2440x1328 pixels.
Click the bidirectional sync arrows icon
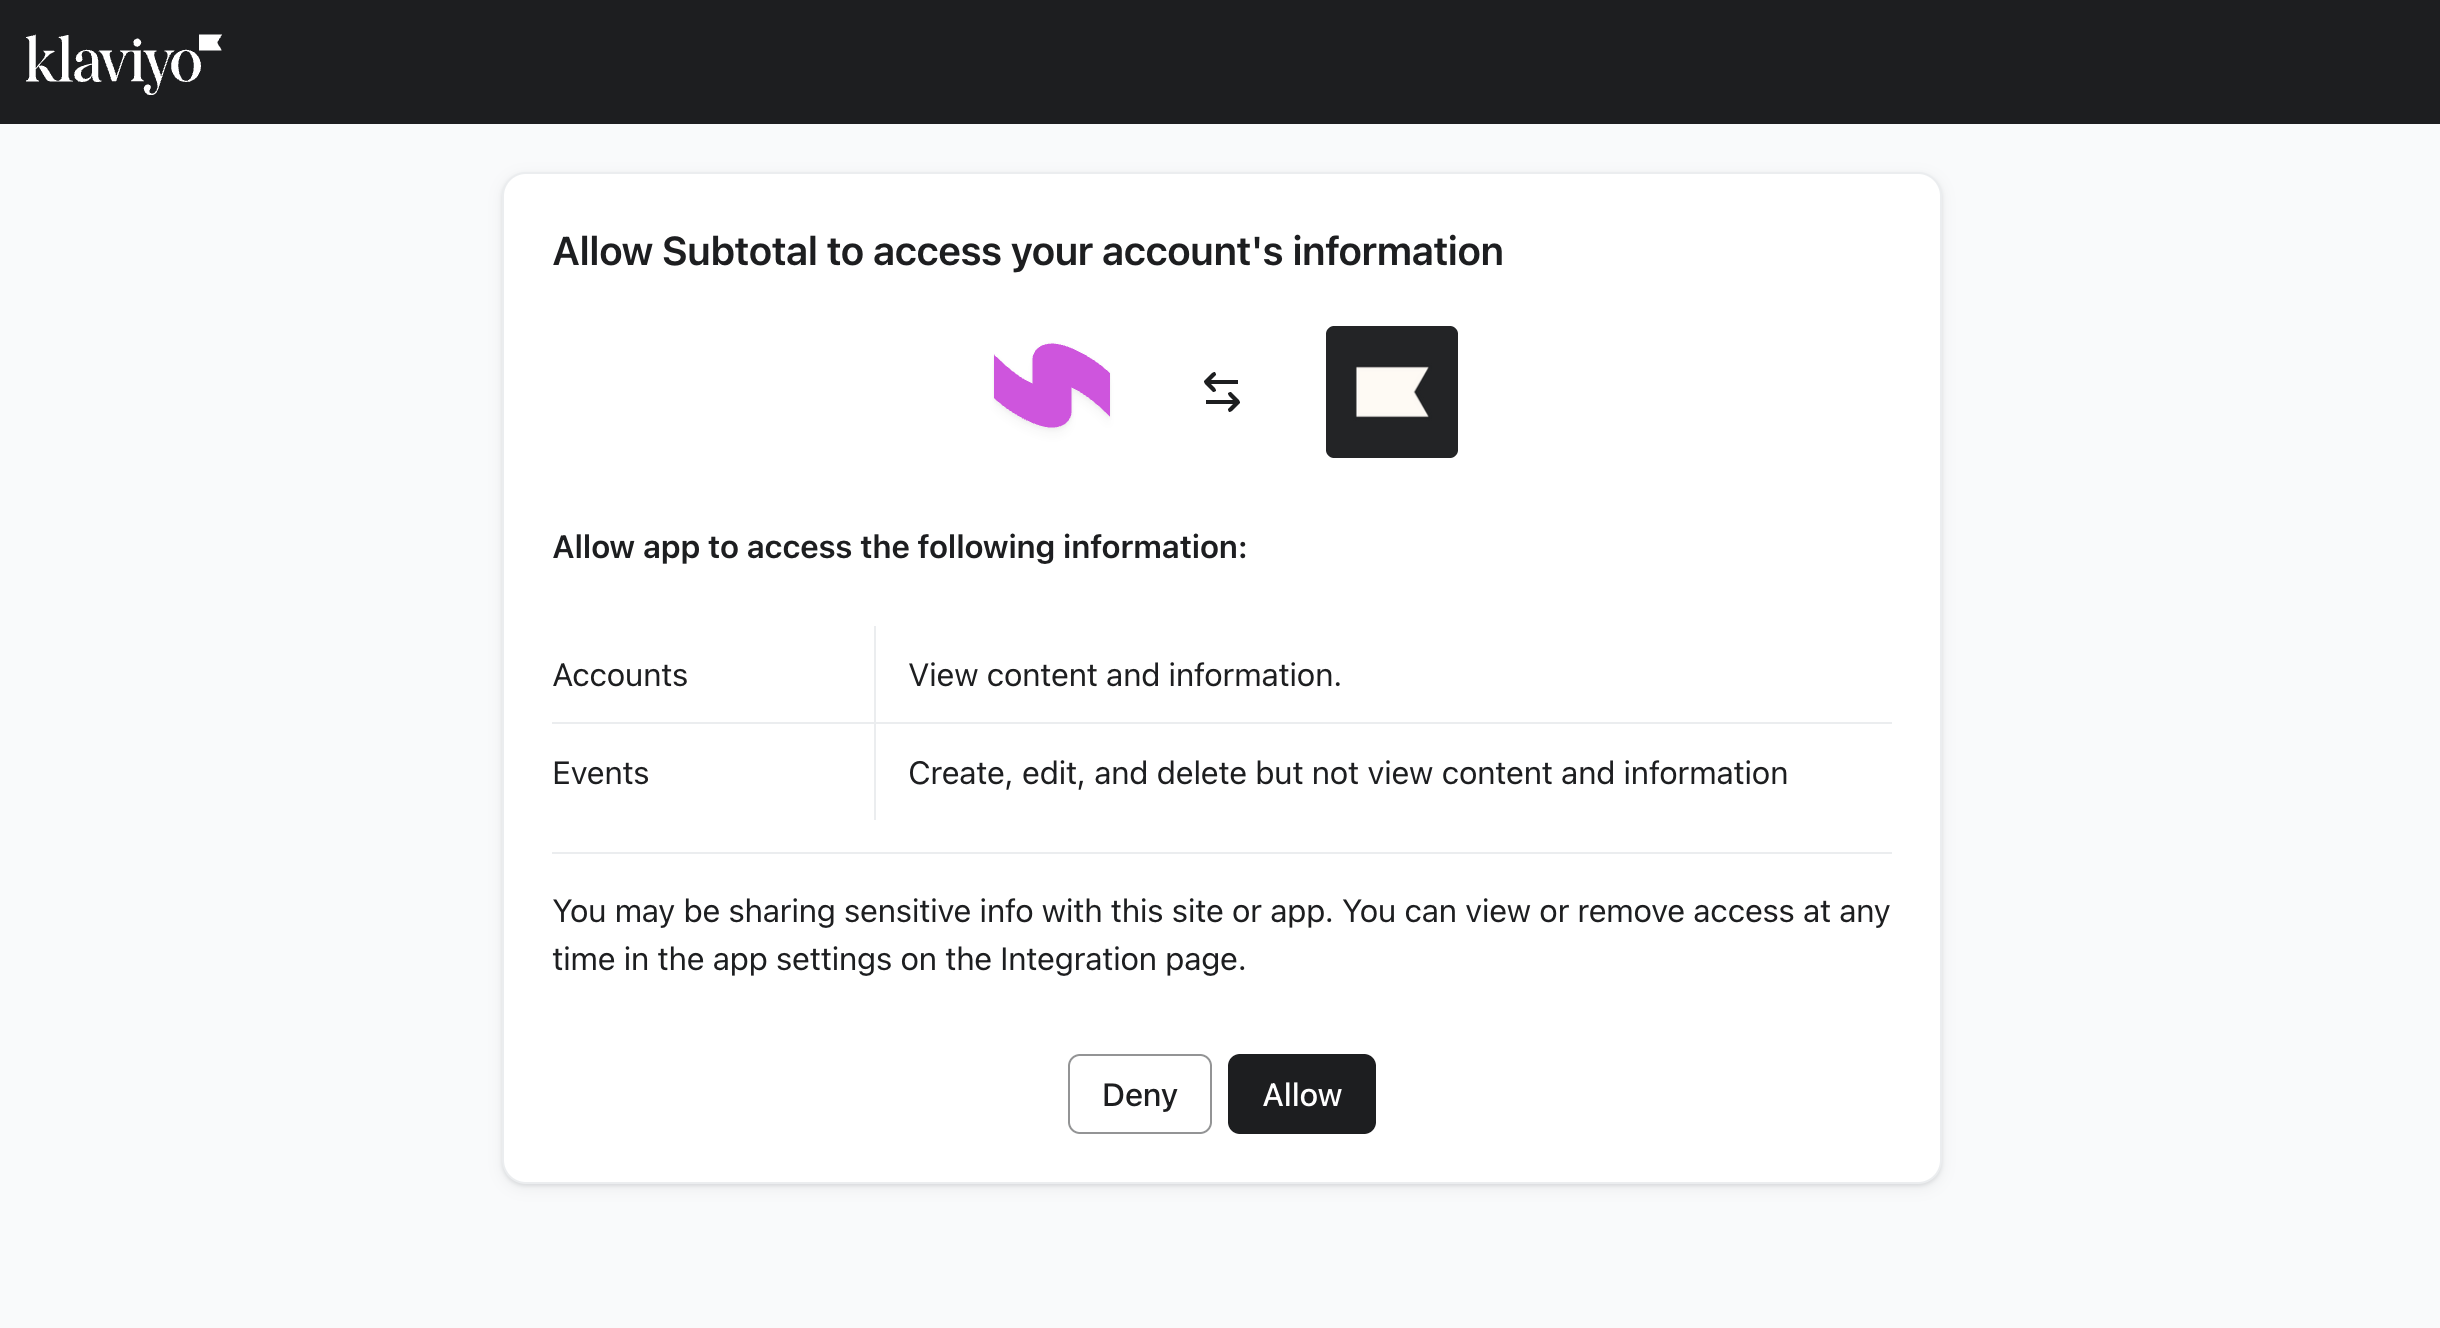[1222, 392]
